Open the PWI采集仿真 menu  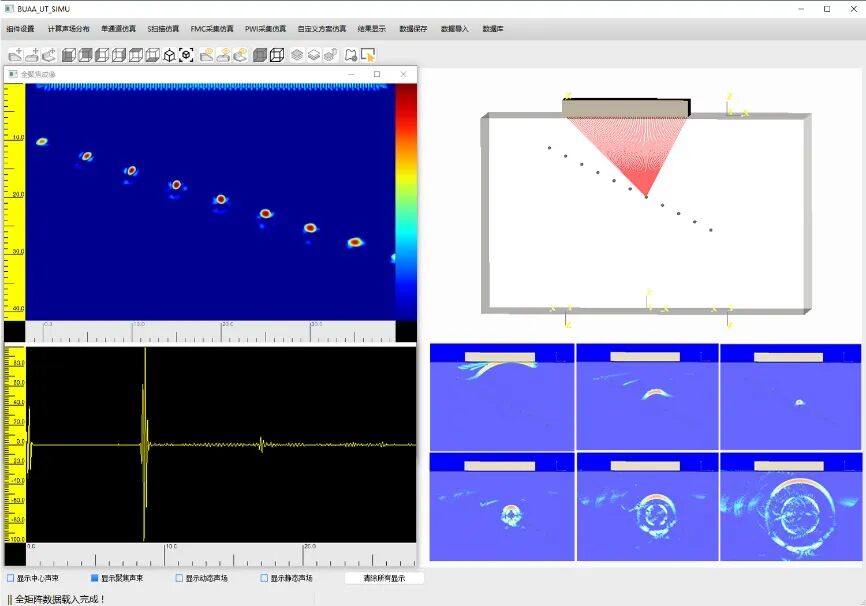point(266,29)
